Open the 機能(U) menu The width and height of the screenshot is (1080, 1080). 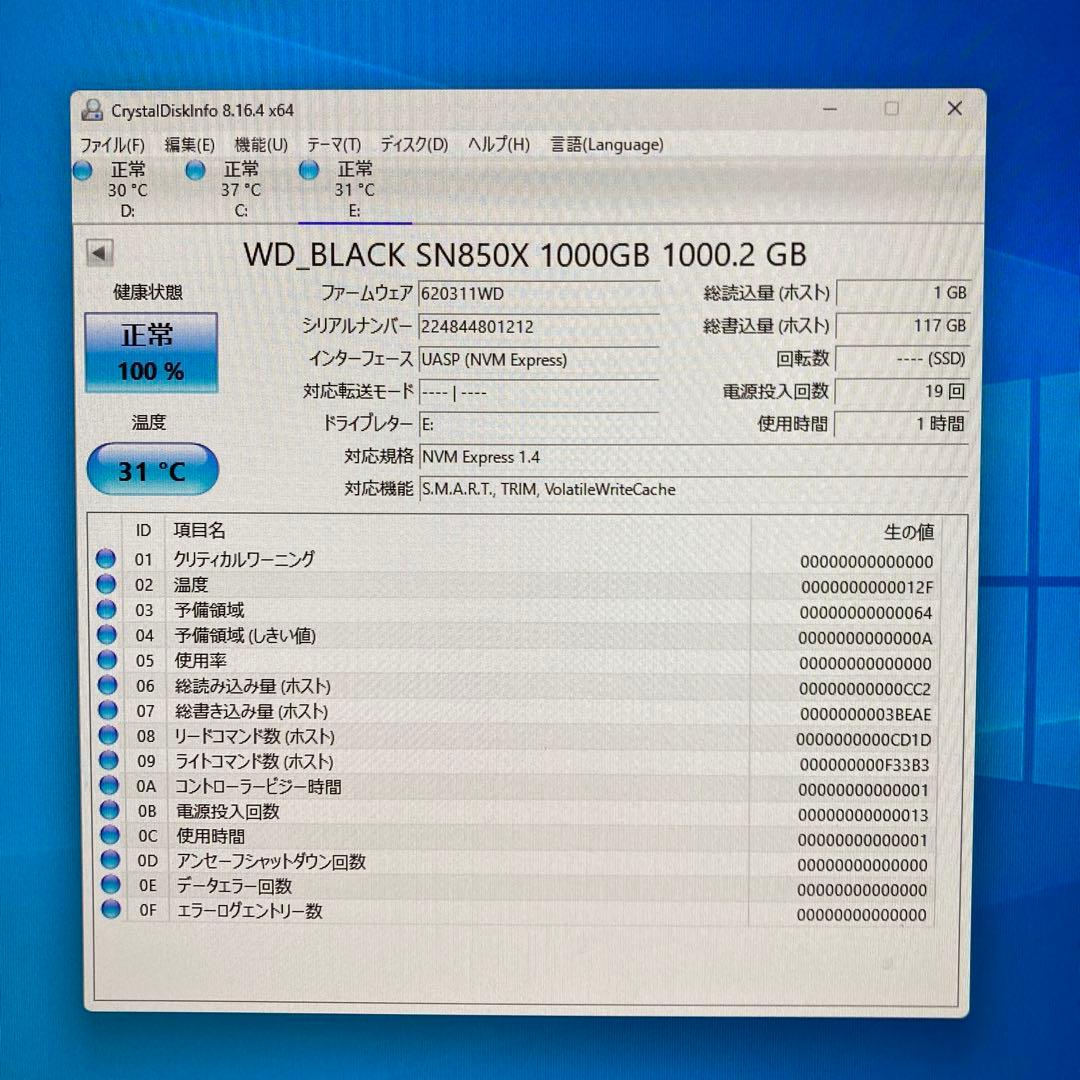(259, 145)
